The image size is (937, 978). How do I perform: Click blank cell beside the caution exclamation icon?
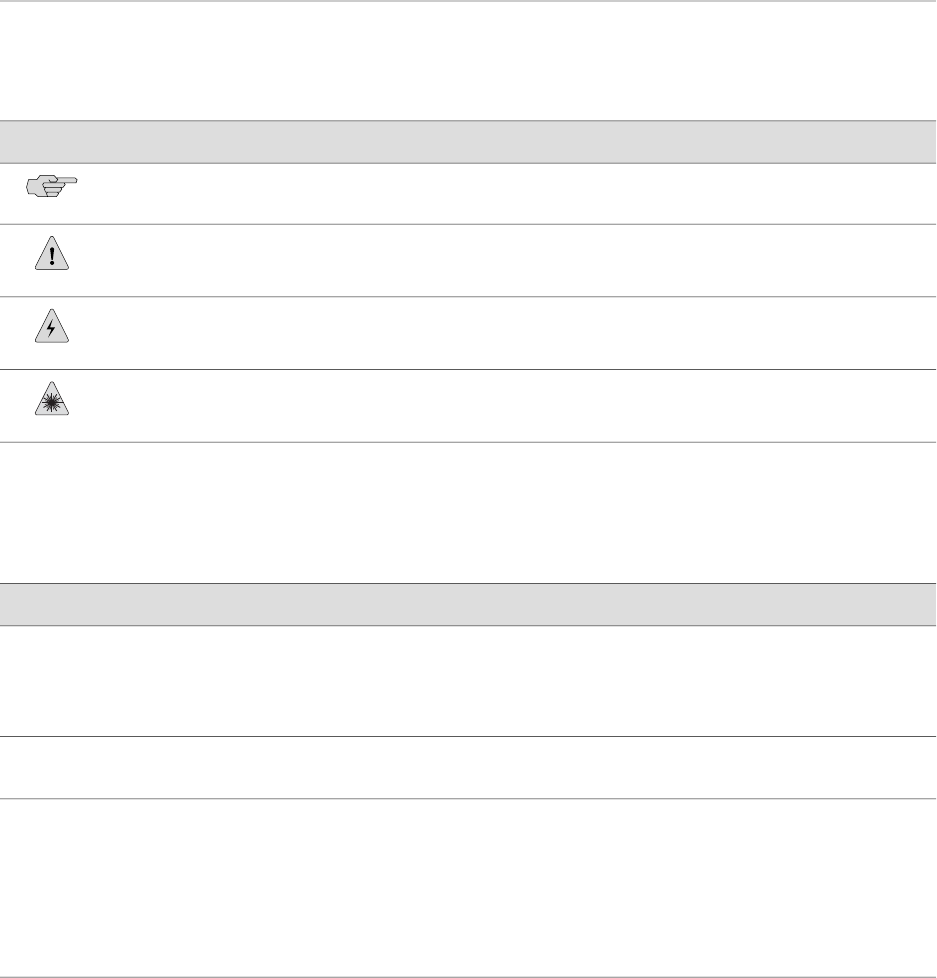pos(500,260)
